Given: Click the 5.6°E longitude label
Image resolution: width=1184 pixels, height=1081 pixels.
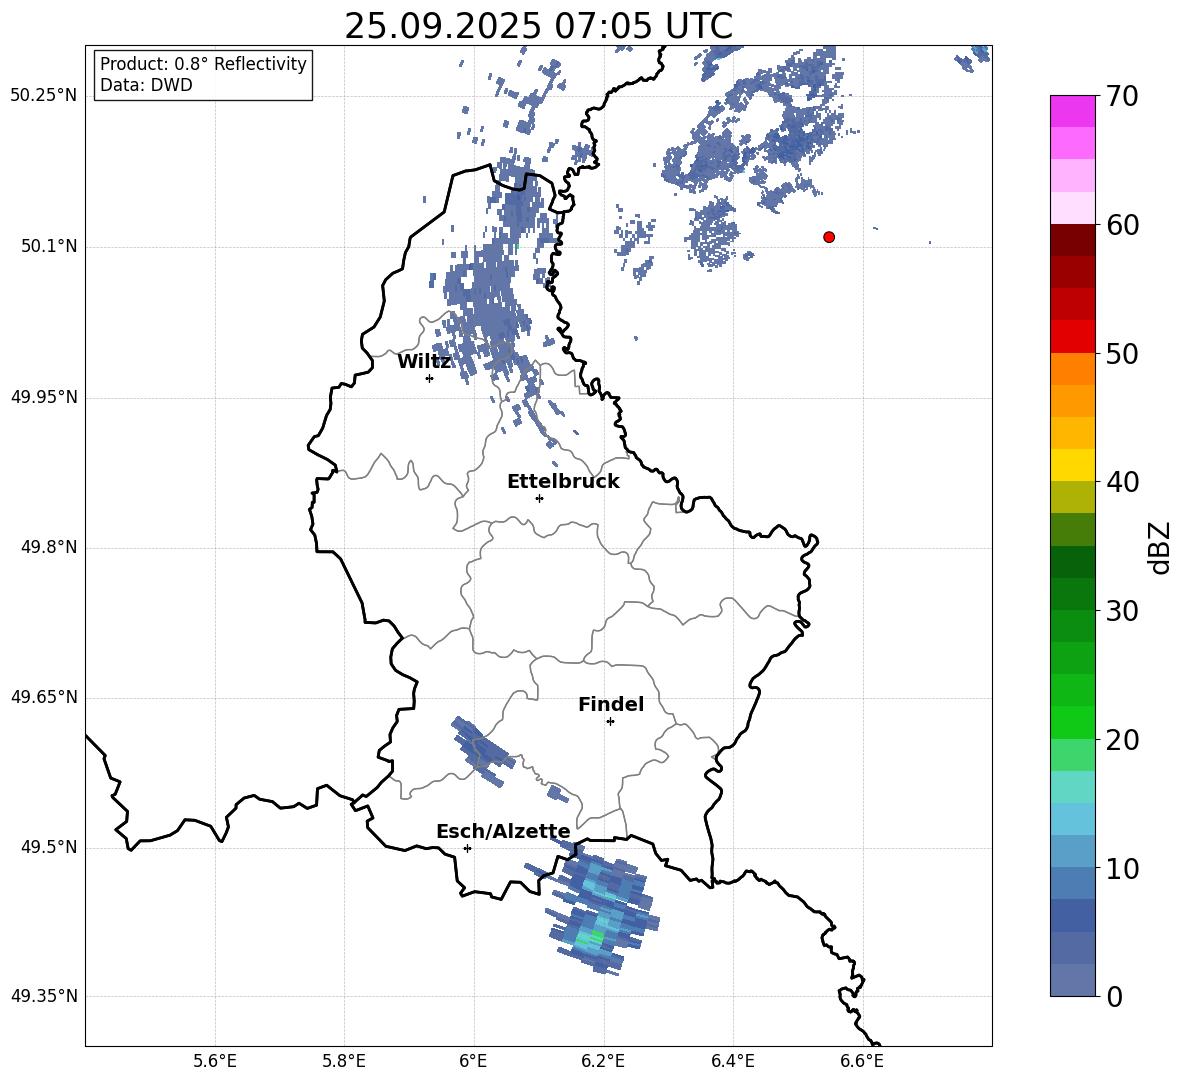Looking at the screenshot, I should (x=215, y=1061).
